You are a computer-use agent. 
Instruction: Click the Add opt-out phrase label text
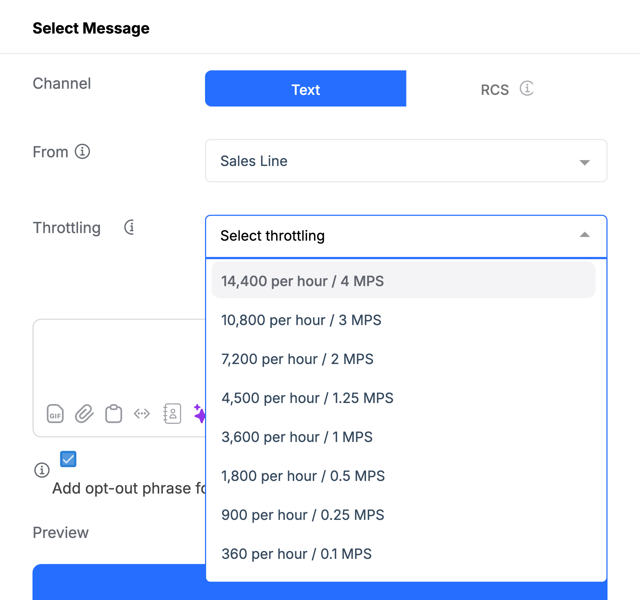(129, 488)
